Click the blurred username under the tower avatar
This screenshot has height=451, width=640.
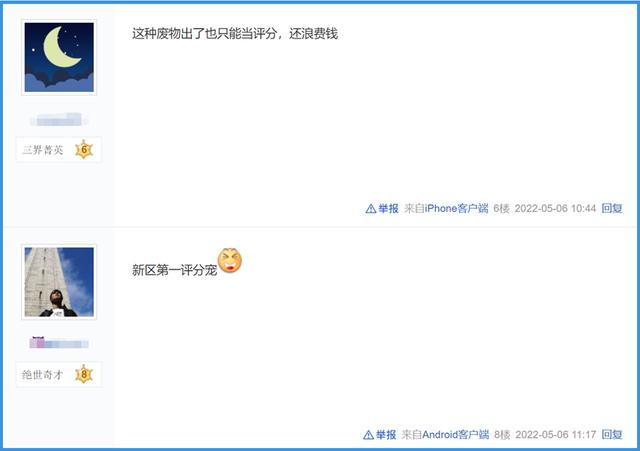[59, 343]
